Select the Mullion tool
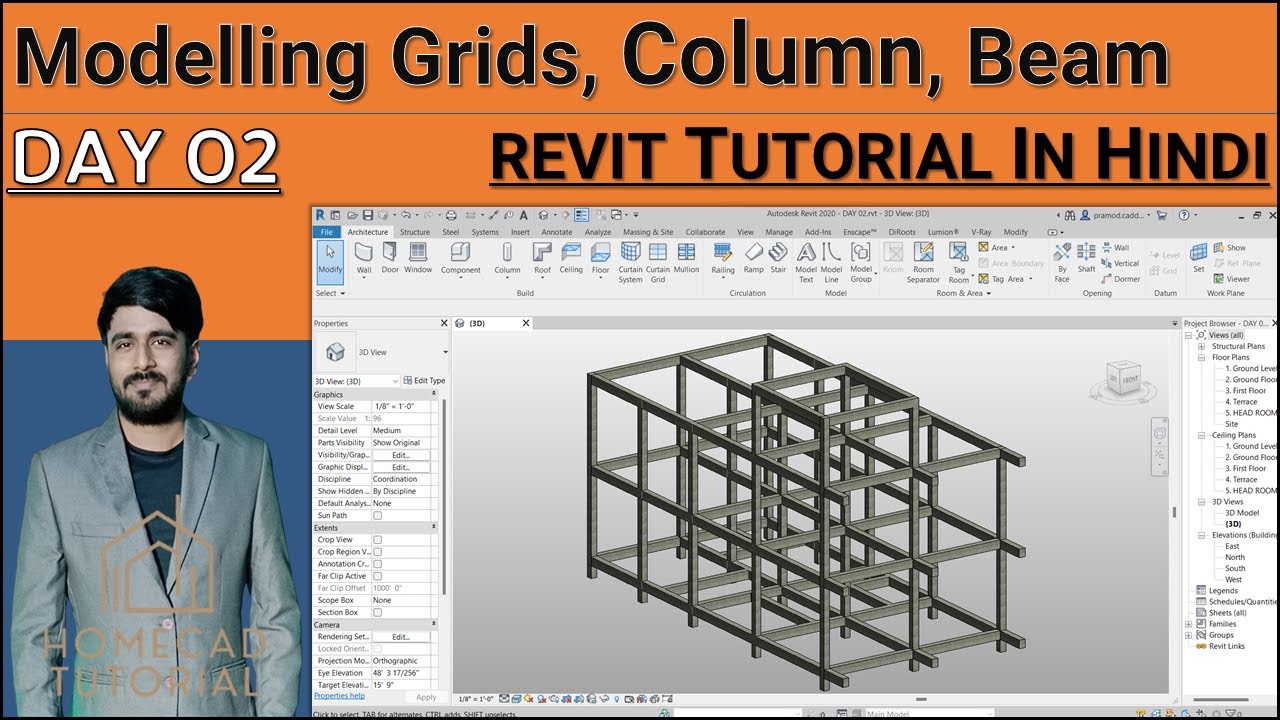This screenshot has width=1280, height=720. tap(686, 257)
